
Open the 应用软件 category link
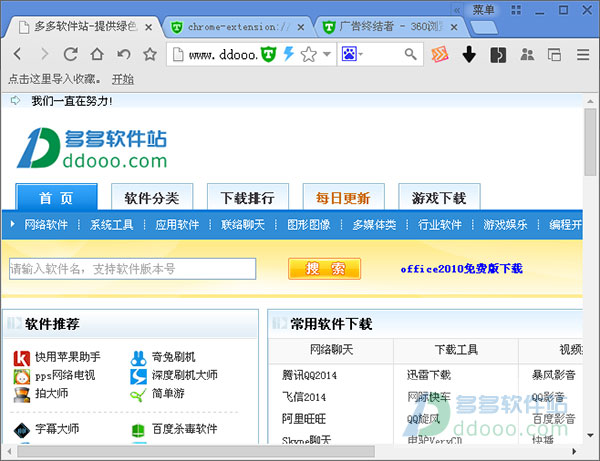coord(177,225)
